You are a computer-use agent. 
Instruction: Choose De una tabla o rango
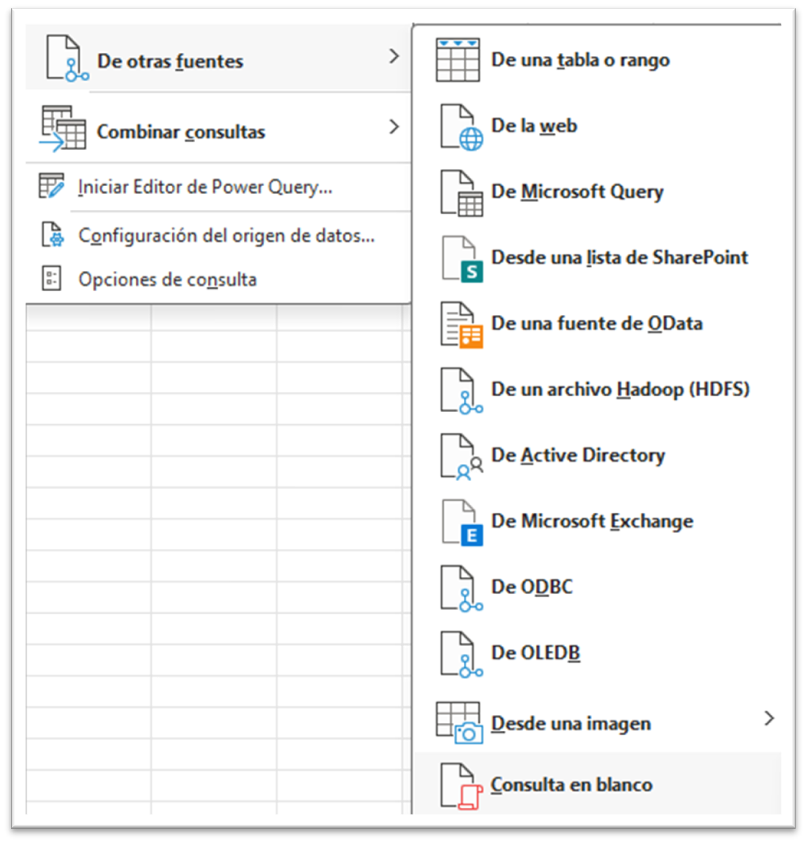pyautogui.click(x=598, y=60)
